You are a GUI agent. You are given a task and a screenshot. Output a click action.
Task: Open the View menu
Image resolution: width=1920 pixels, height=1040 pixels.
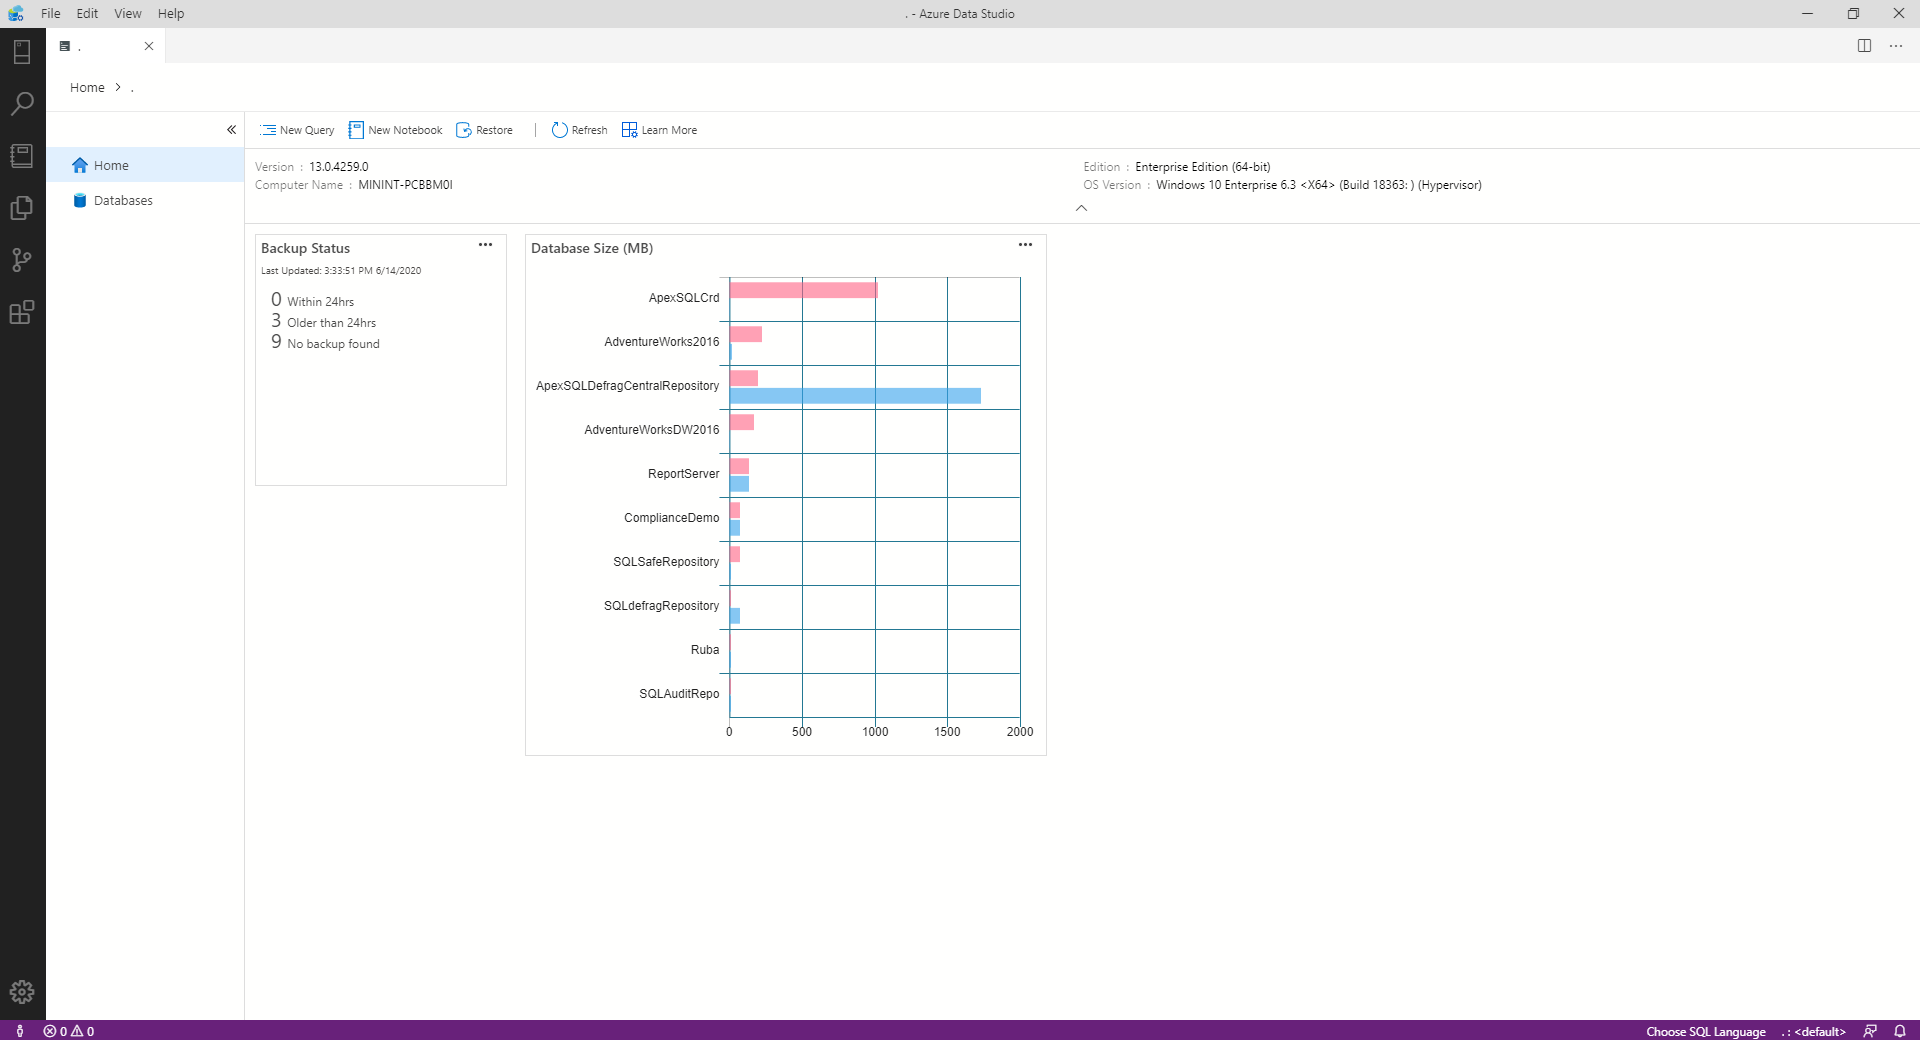[x=128, y=14]
